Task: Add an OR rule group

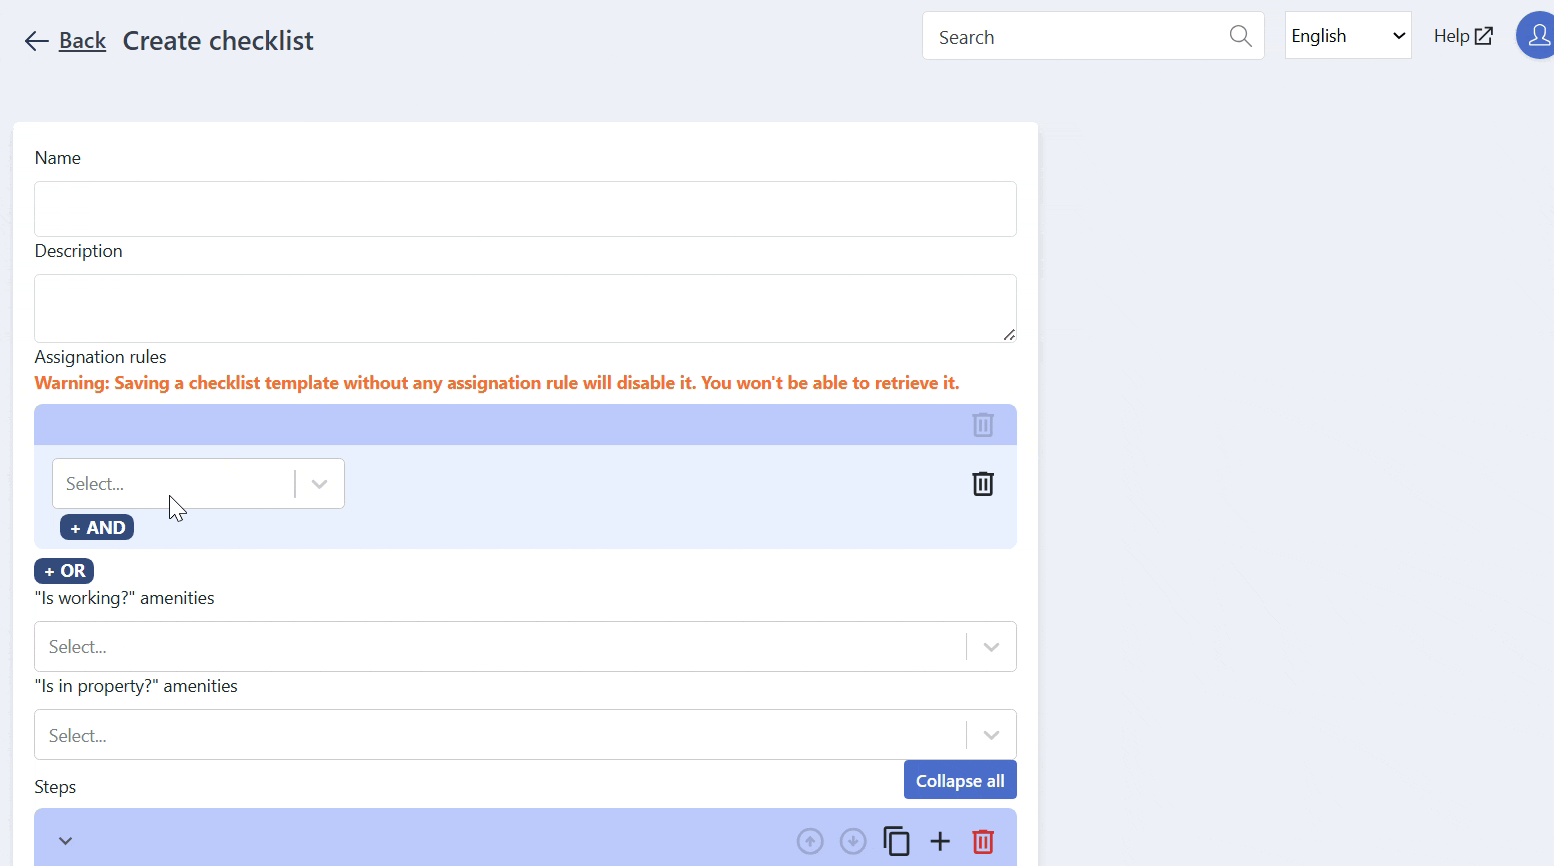Action: (x=64, y=571)
